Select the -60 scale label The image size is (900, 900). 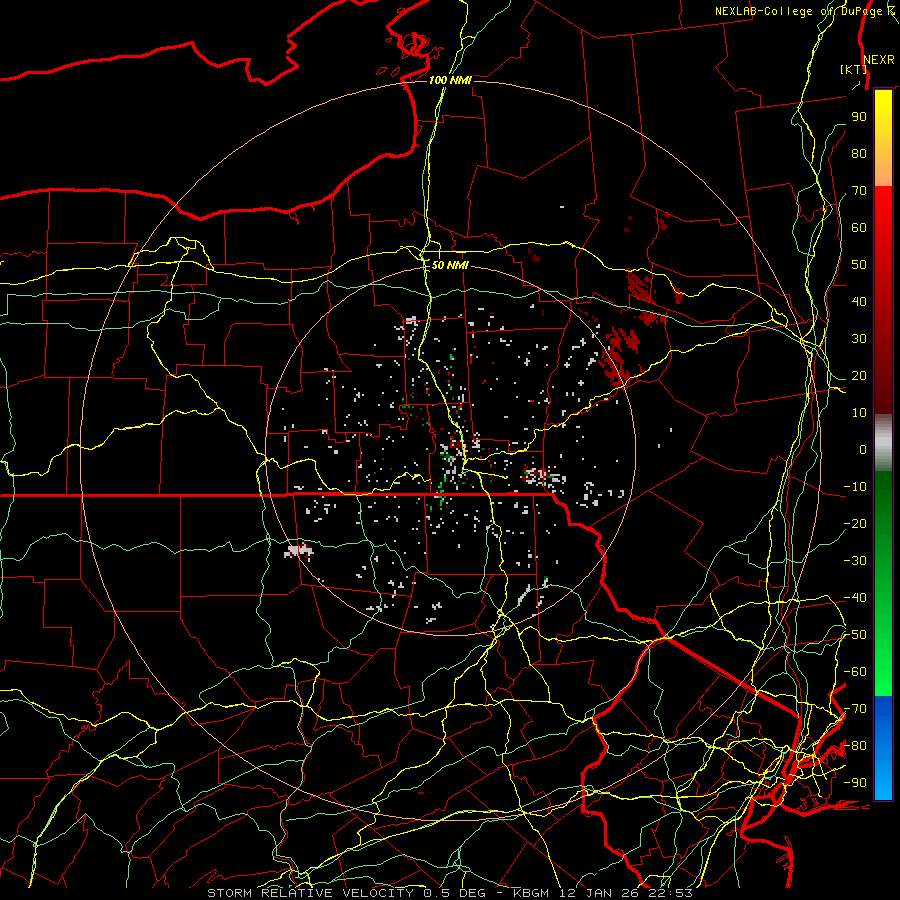[x=855, y=672]
